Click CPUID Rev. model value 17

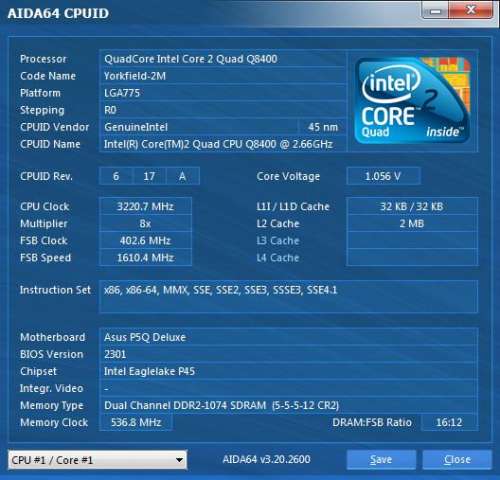coord(149,176)
